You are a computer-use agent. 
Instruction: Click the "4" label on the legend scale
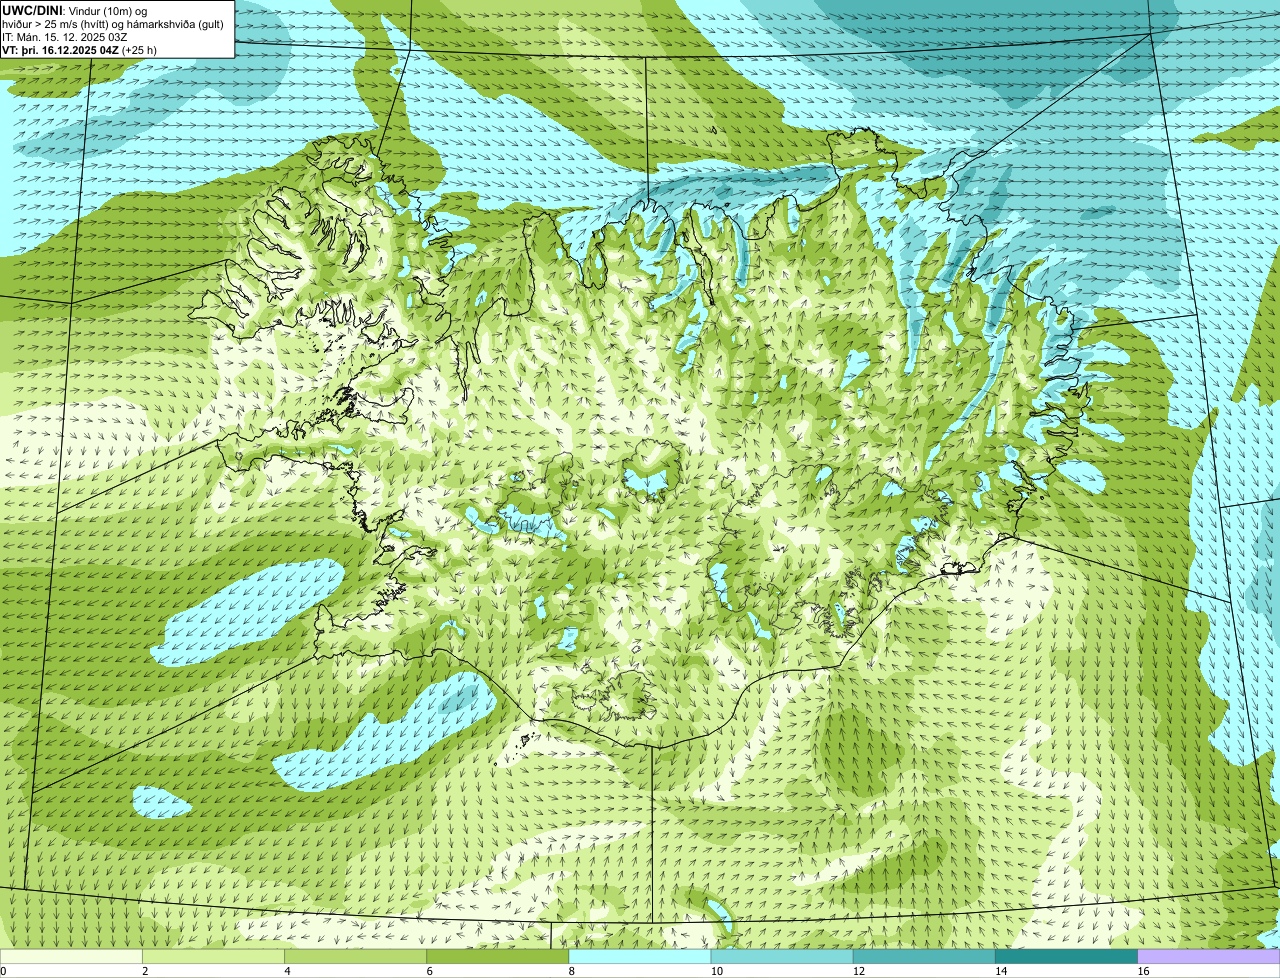pyautogui.click(x=287, y=971)
